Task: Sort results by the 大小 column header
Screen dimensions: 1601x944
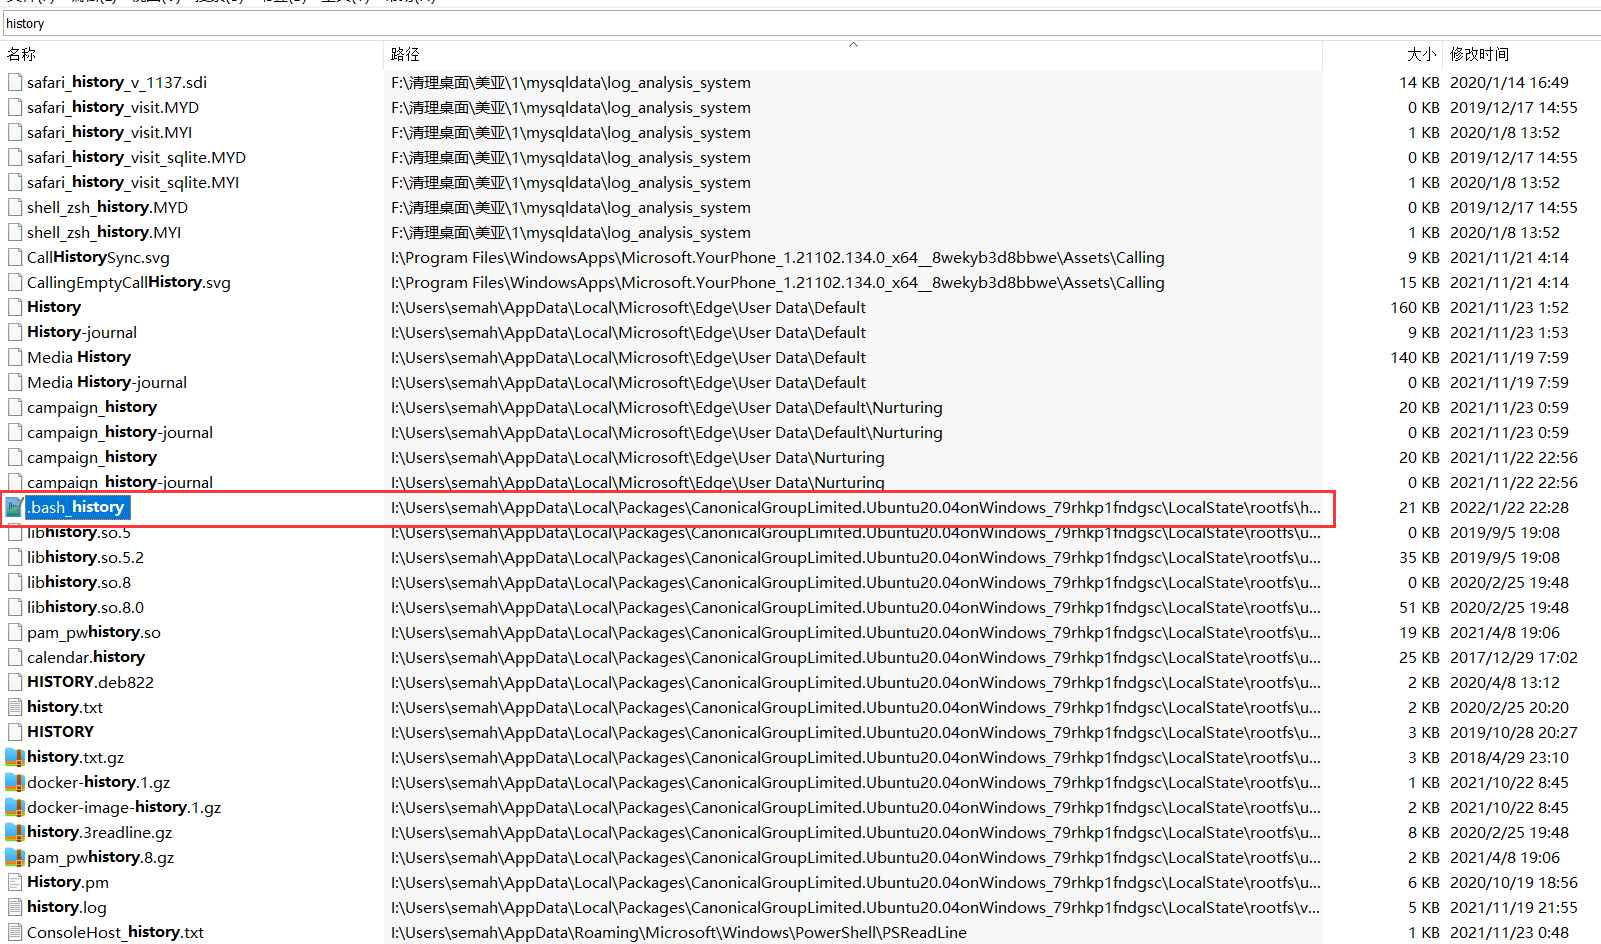Action: coord(1421,54)
